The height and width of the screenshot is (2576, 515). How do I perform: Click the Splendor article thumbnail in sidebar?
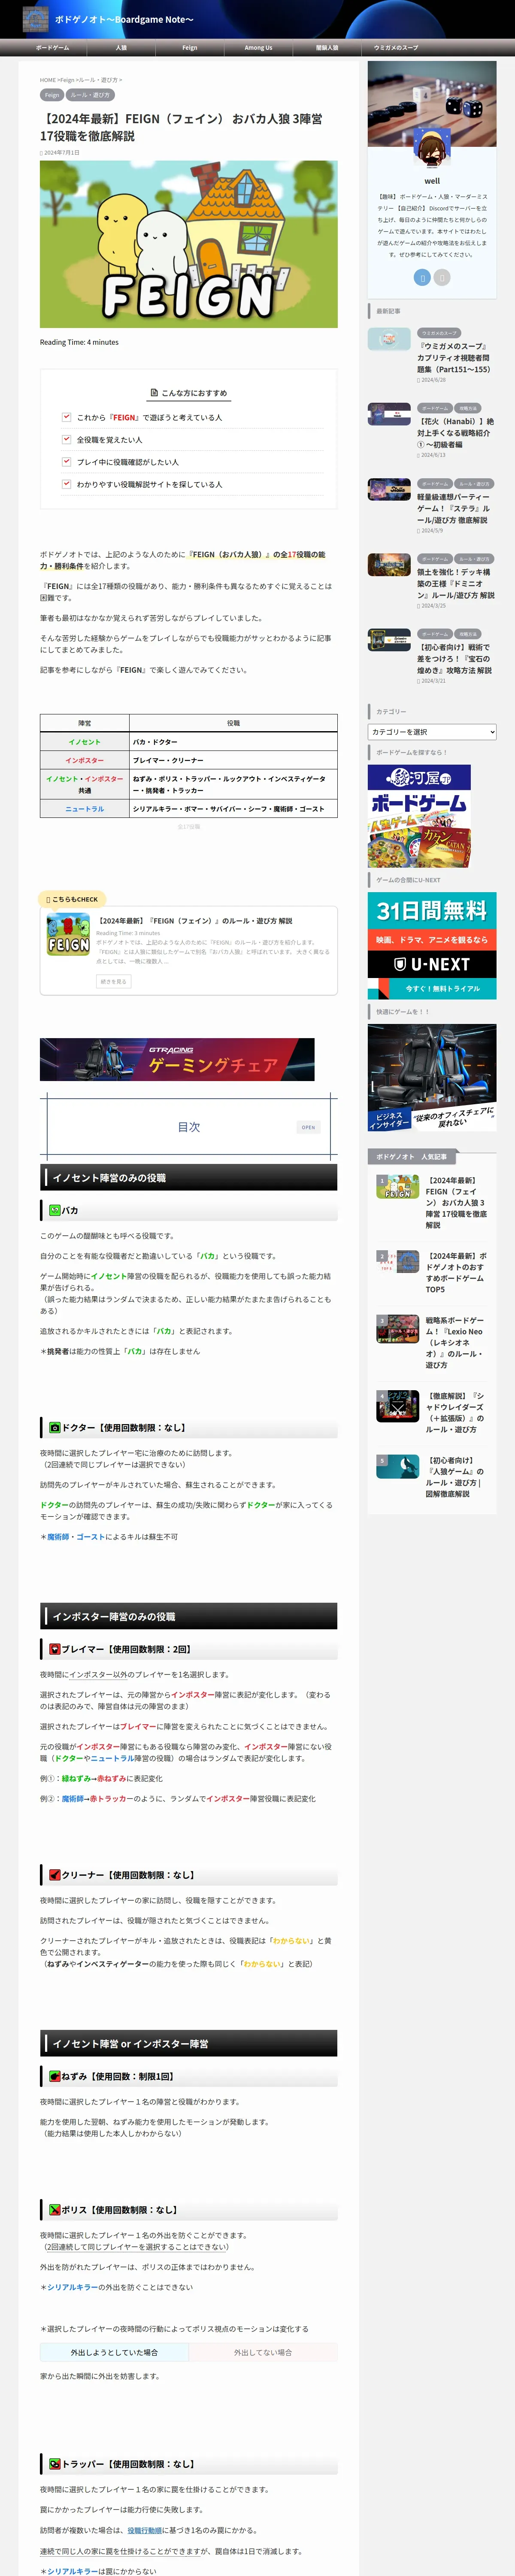click(389, 640)
